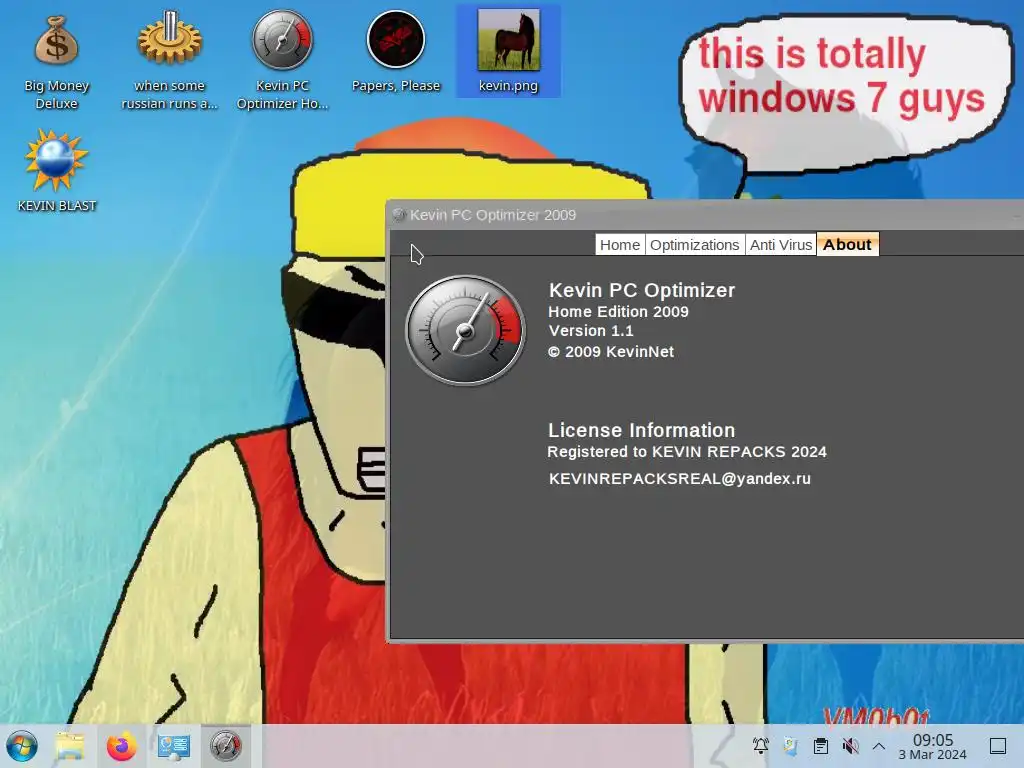Screen dimensions: 1024x768
Task: Click Kevin PC Optimizer taskbar button
Action: point(226,746)
